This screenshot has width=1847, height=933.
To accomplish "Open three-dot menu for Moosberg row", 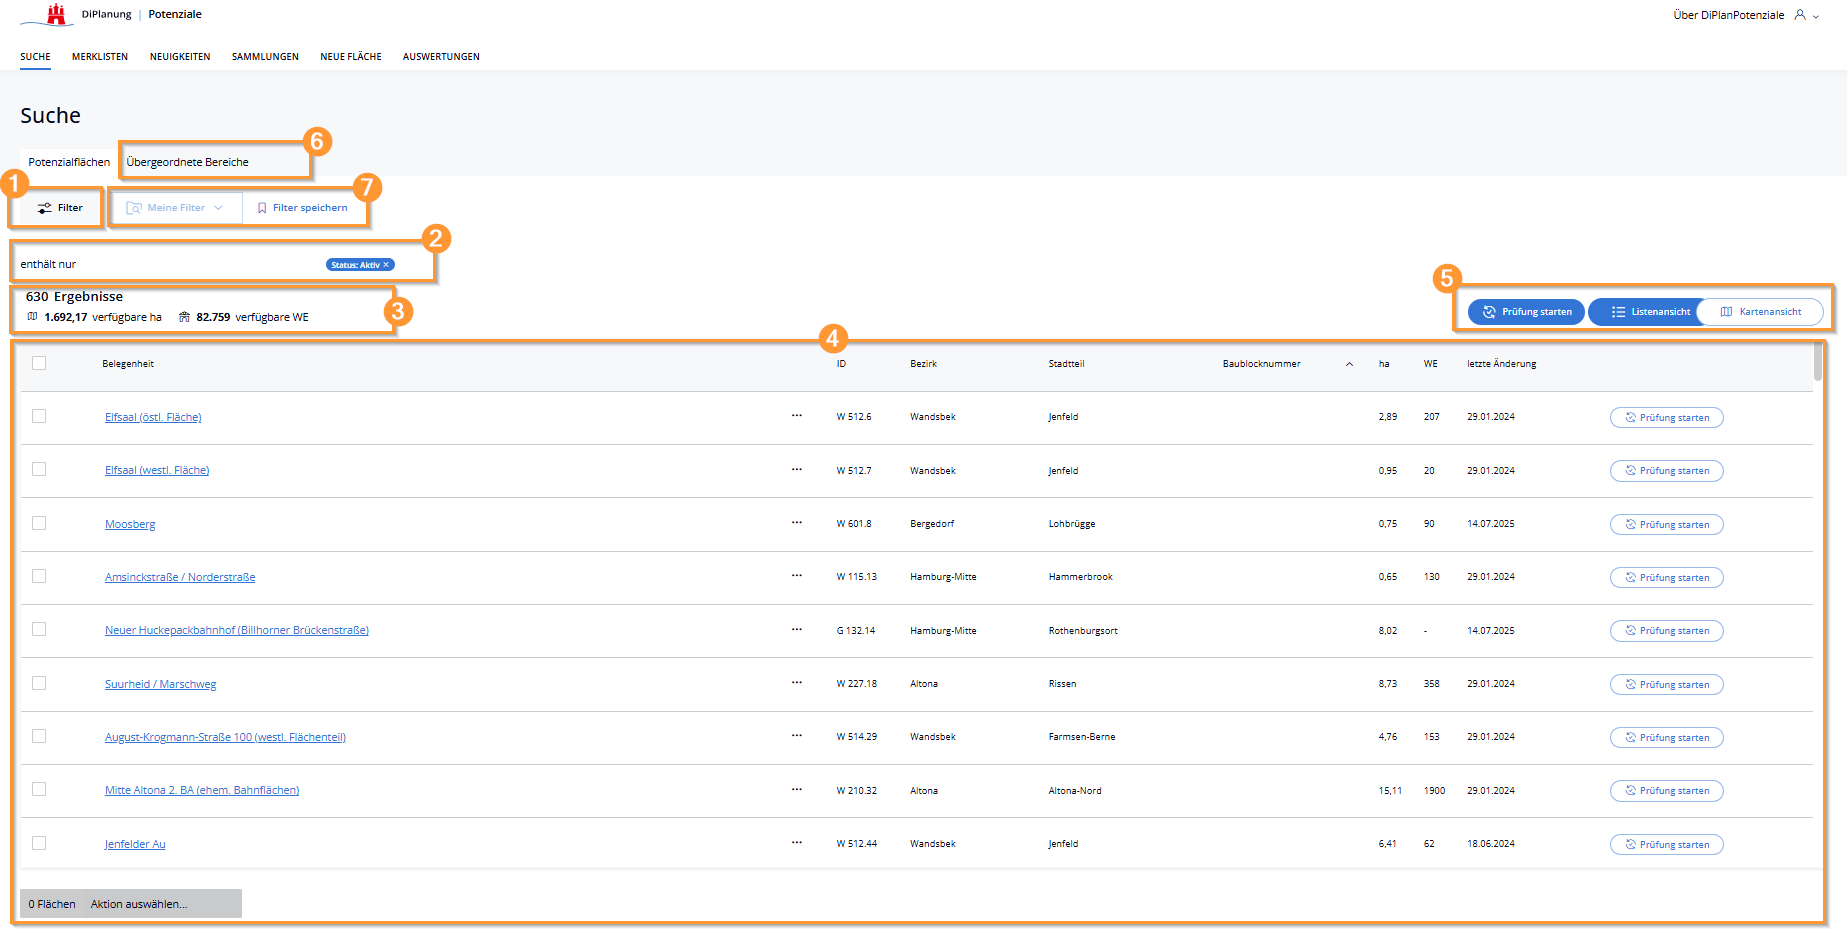I will 796,523.
